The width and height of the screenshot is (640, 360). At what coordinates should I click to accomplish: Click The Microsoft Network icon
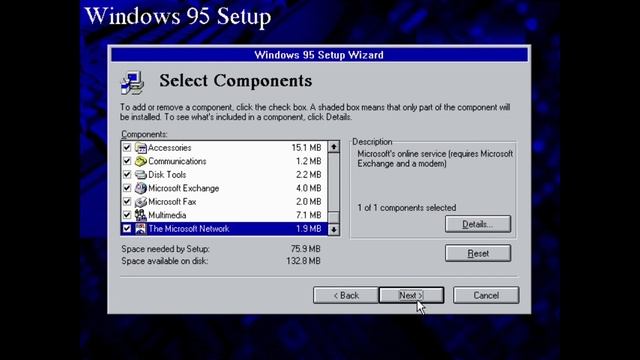tap(140, 229)
